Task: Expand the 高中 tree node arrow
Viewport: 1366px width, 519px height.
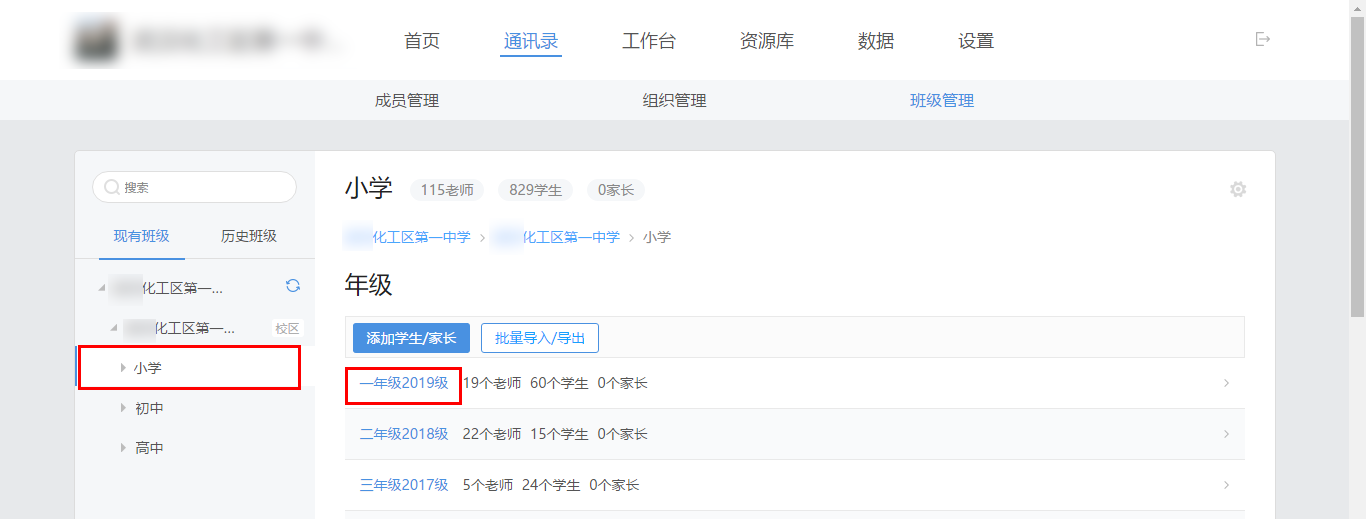Action: click(x=123, y=448)
